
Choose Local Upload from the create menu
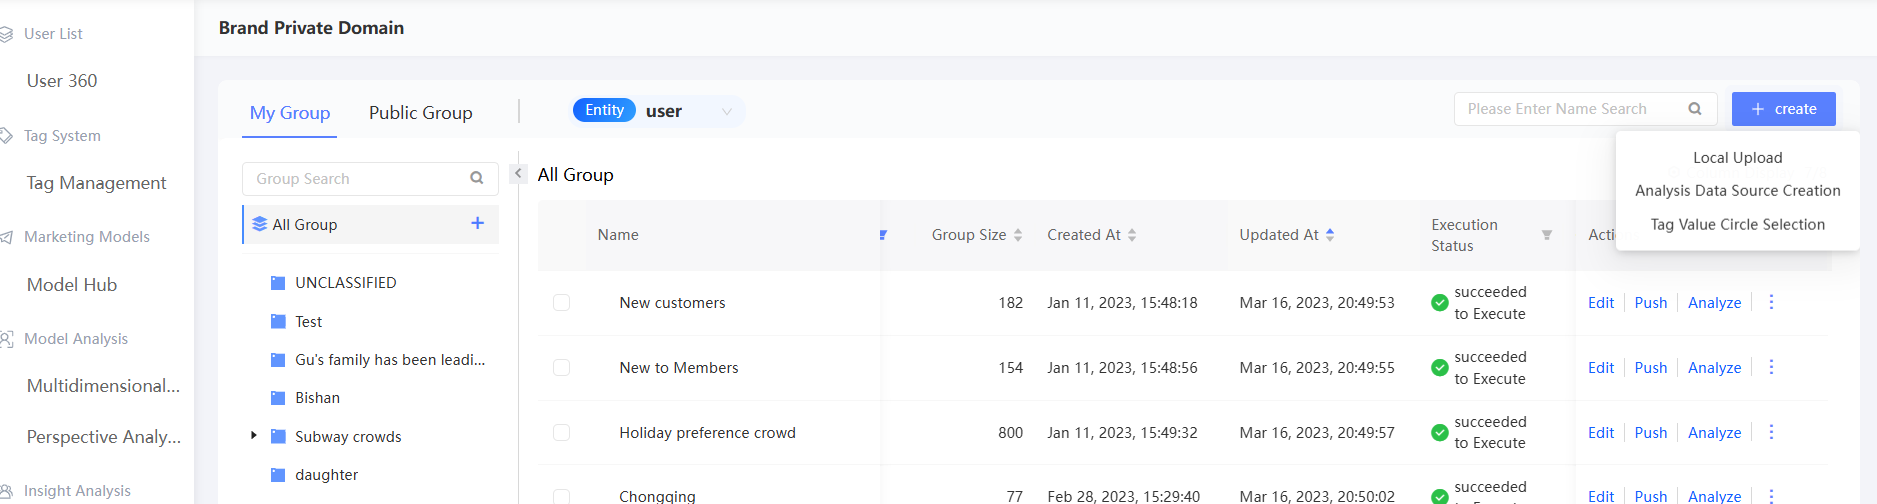1737,158
